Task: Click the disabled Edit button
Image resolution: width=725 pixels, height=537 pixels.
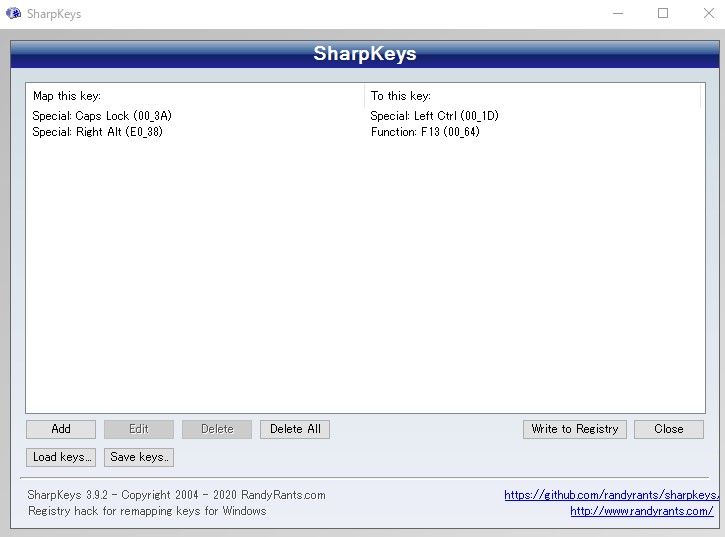Action: tap(139, 429)
